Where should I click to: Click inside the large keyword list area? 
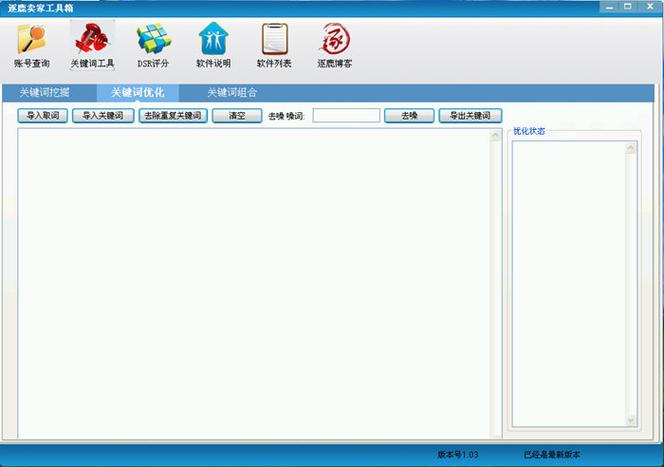(250, 280)
